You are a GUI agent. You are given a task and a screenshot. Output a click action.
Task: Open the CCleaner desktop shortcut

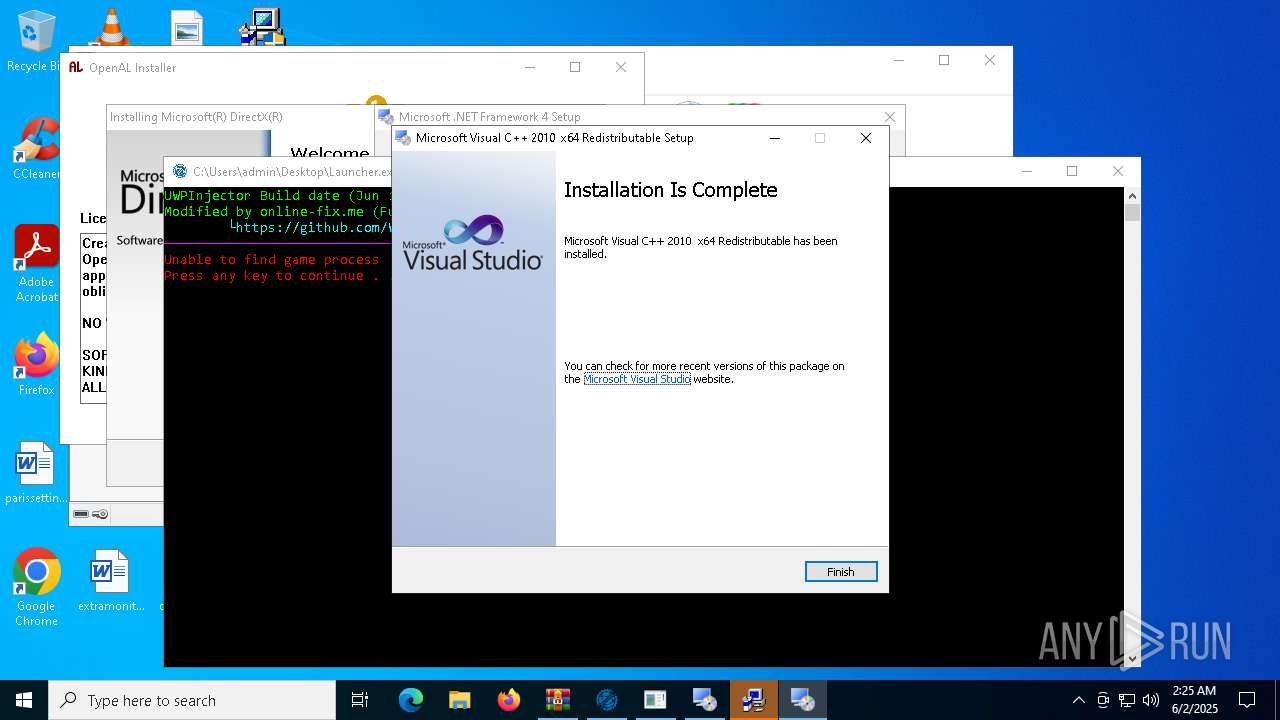[x=36, y=150]
